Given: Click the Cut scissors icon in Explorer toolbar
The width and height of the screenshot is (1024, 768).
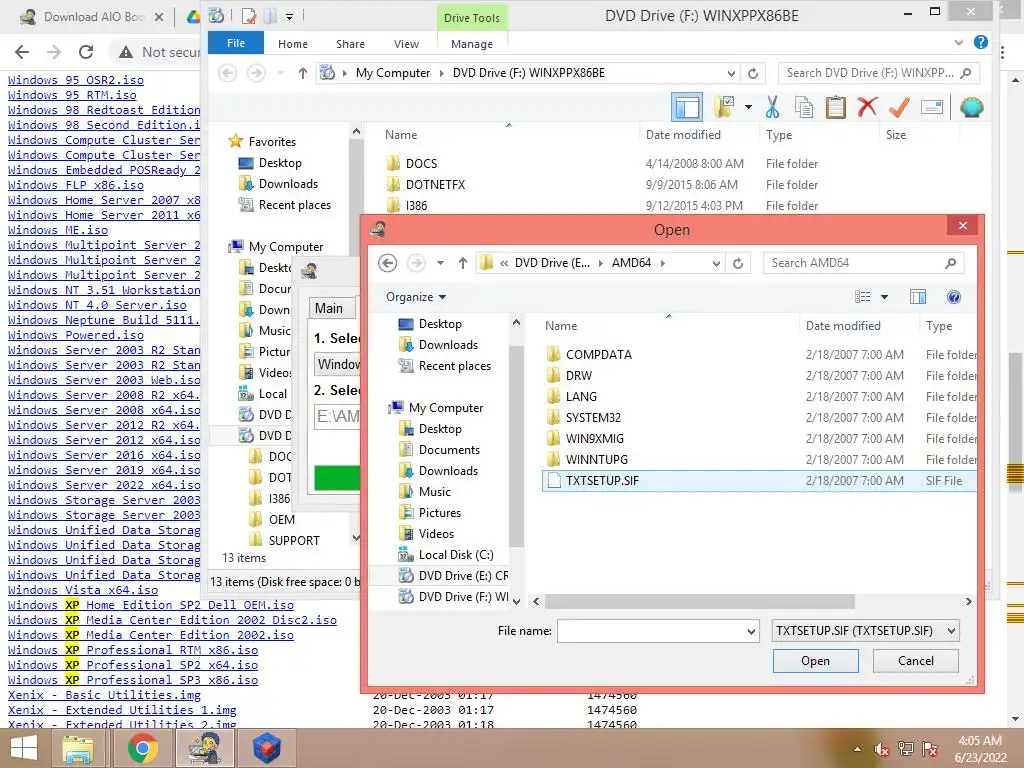Looking at the screenshot, I should pos(772,107).
